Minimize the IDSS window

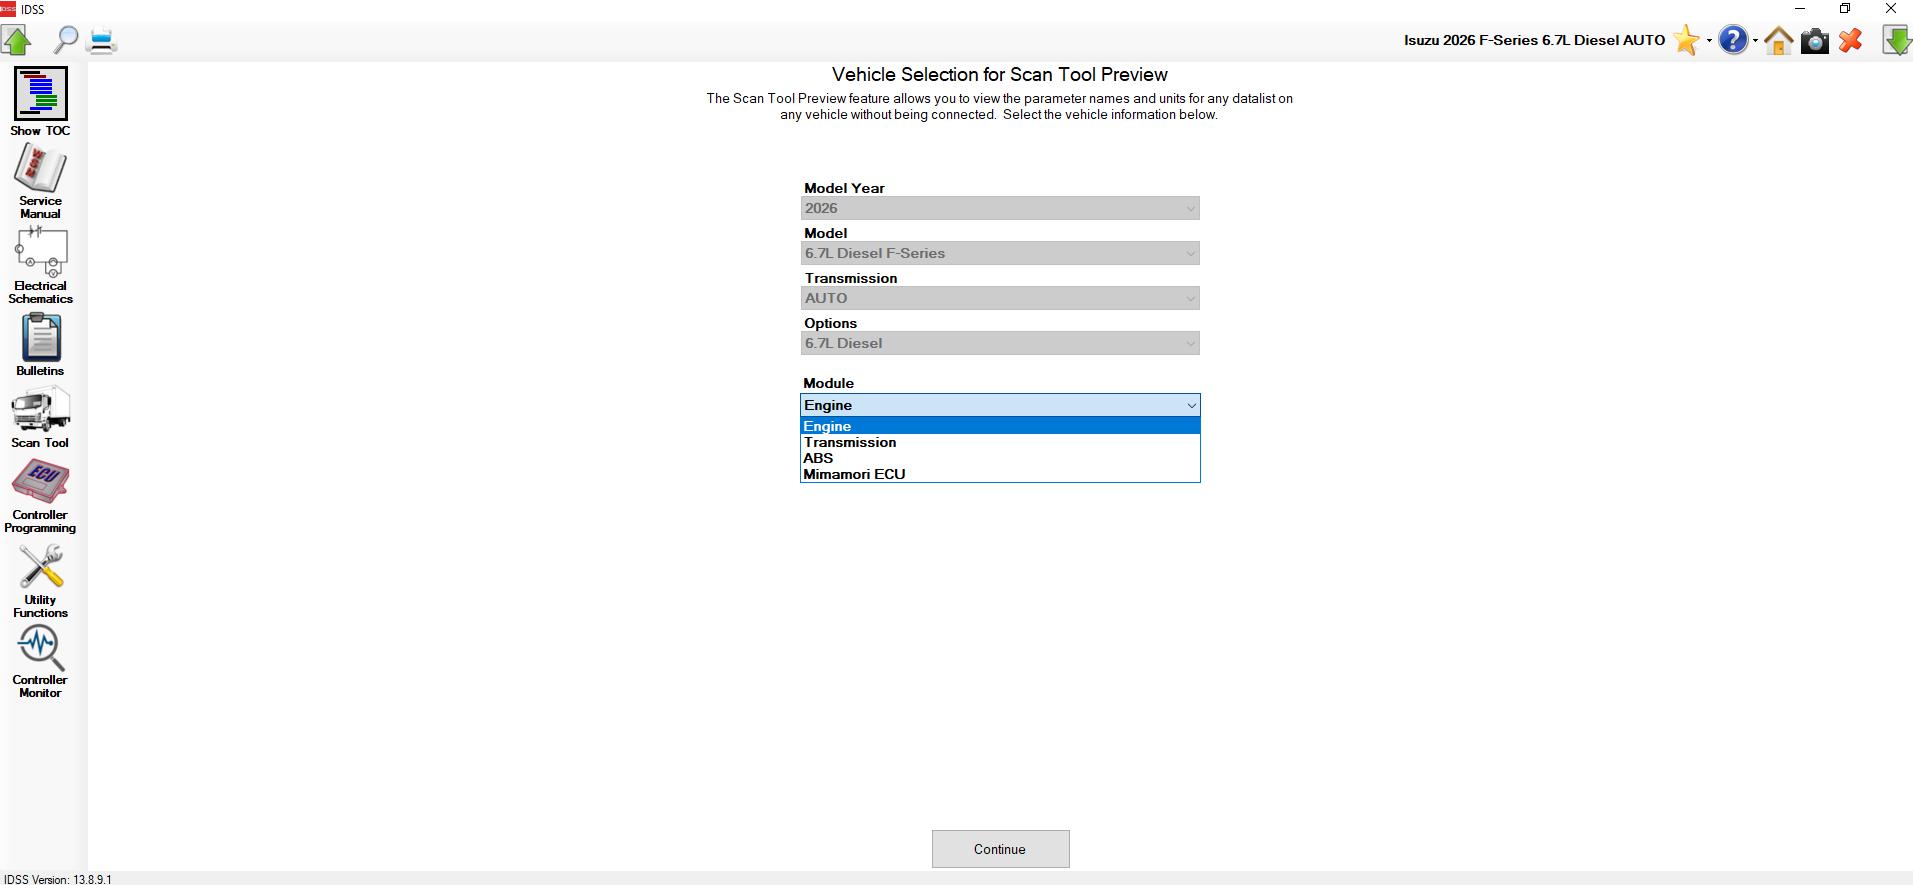[1800, 9]
